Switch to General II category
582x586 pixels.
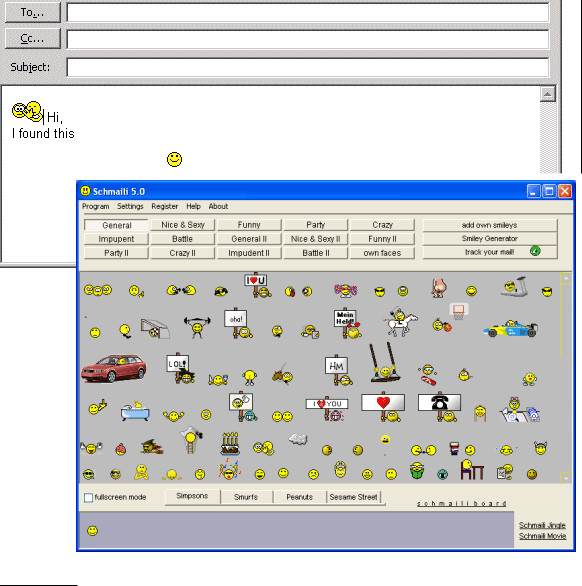pyautogui.click(x=249, y=239)
